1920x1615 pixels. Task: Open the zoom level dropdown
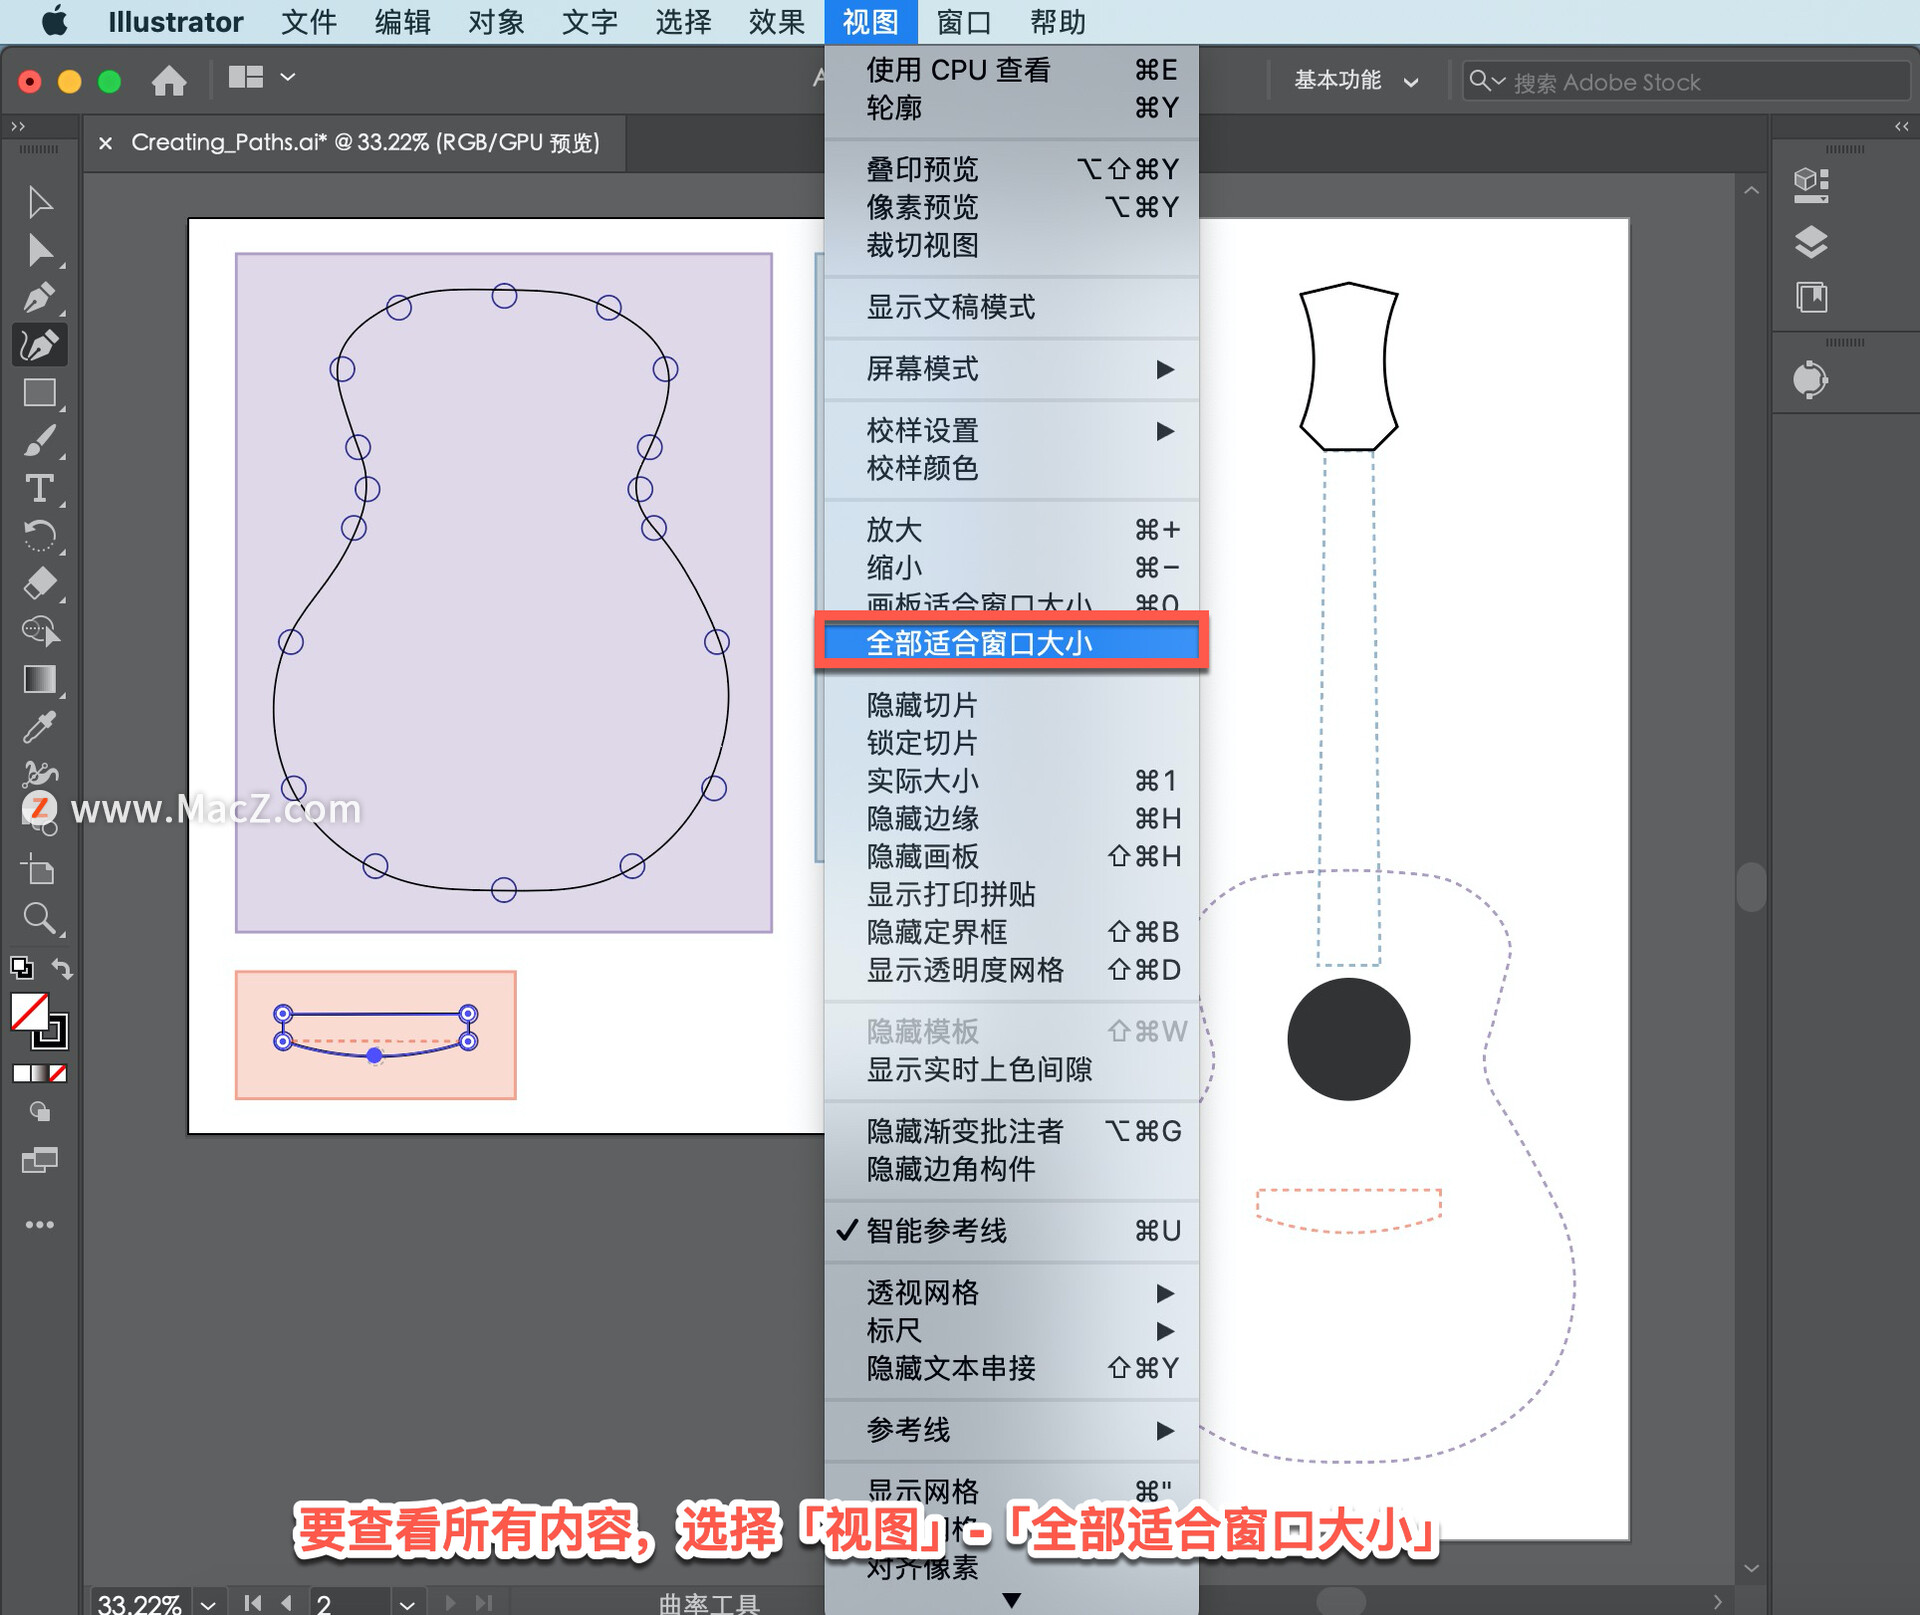click(208, 1603)
